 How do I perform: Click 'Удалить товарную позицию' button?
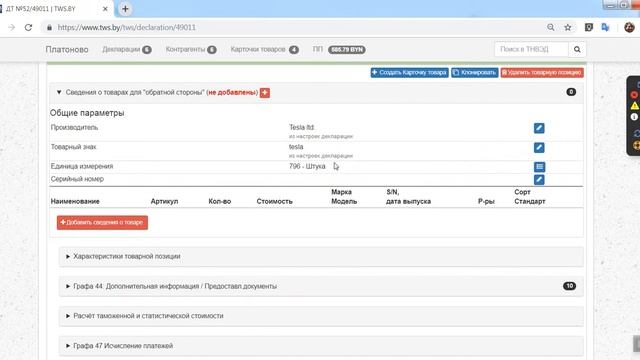(x=542, y=73)
